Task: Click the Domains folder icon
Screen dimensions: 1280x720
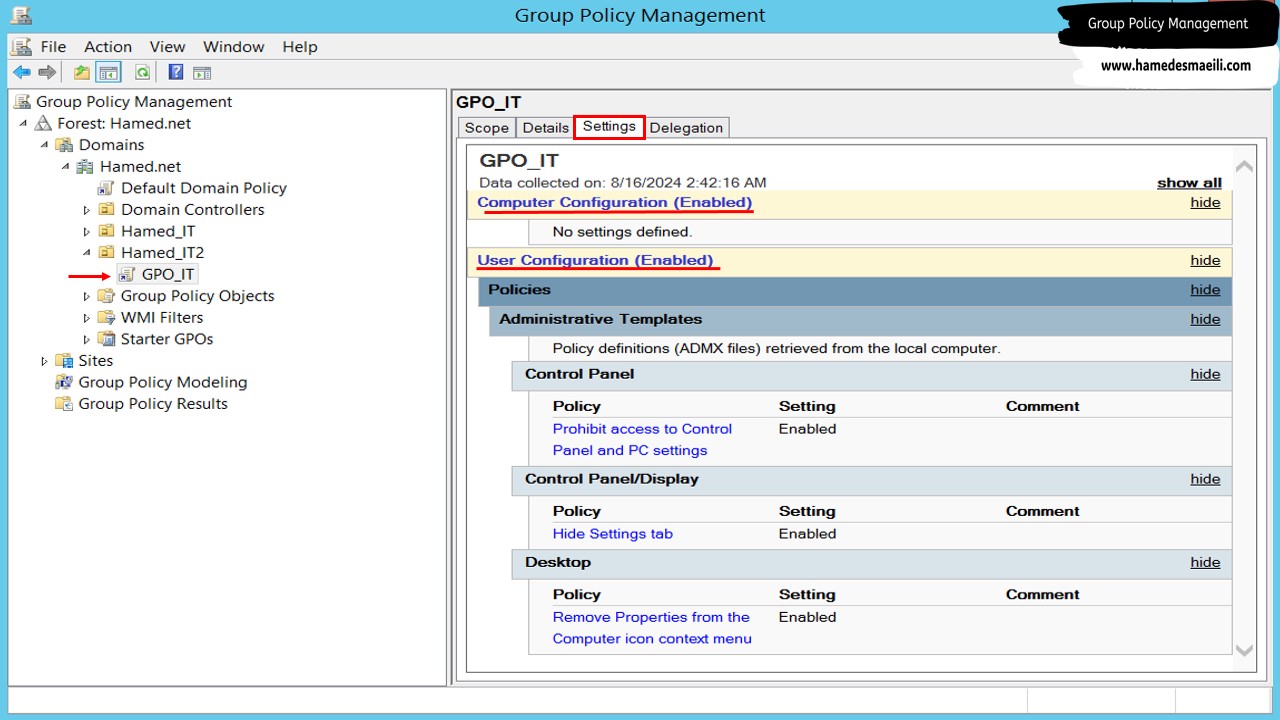Action: (65, 145)
